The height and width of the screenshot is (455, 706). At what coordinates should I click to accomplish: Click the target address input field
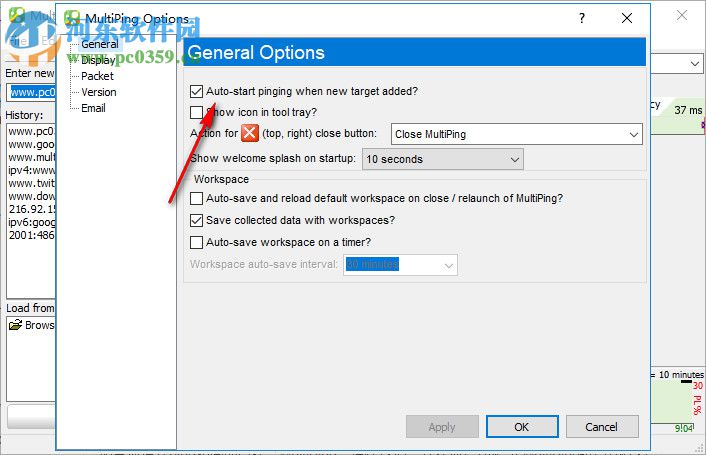pyautogui.click(x=30, y=92)
